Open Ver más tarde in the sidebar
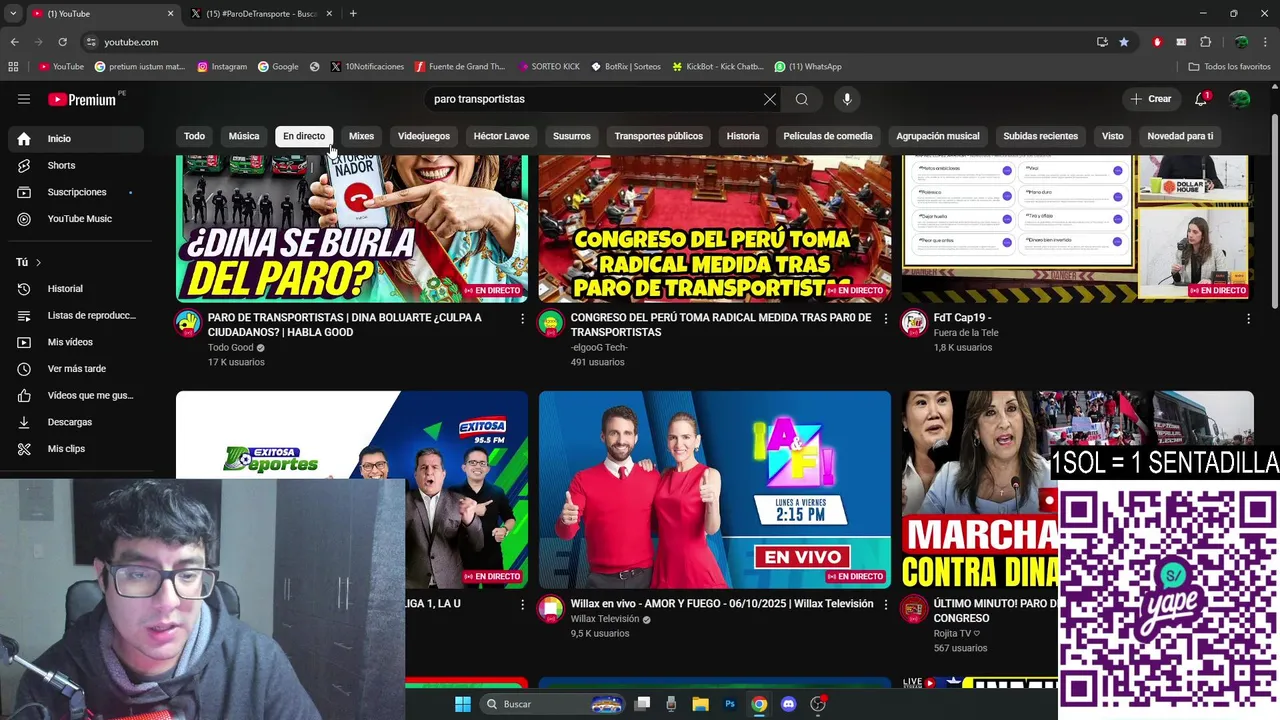1280x720 pixels. point(76,369)
